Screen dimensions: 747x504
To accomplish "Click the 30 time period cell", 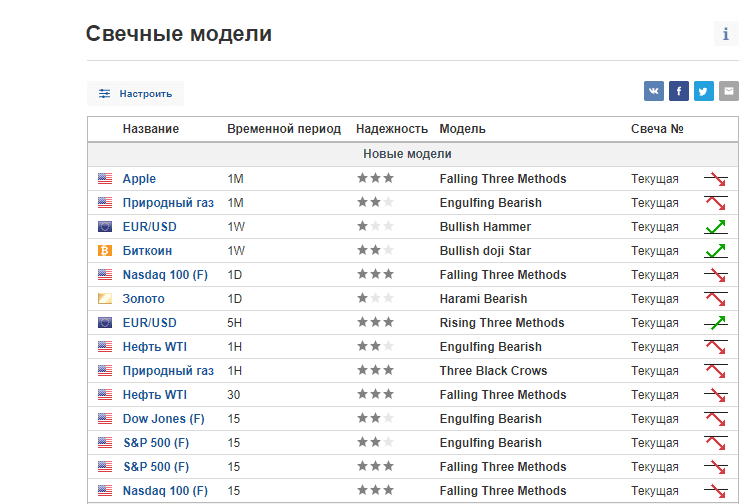I will point(233,394).
